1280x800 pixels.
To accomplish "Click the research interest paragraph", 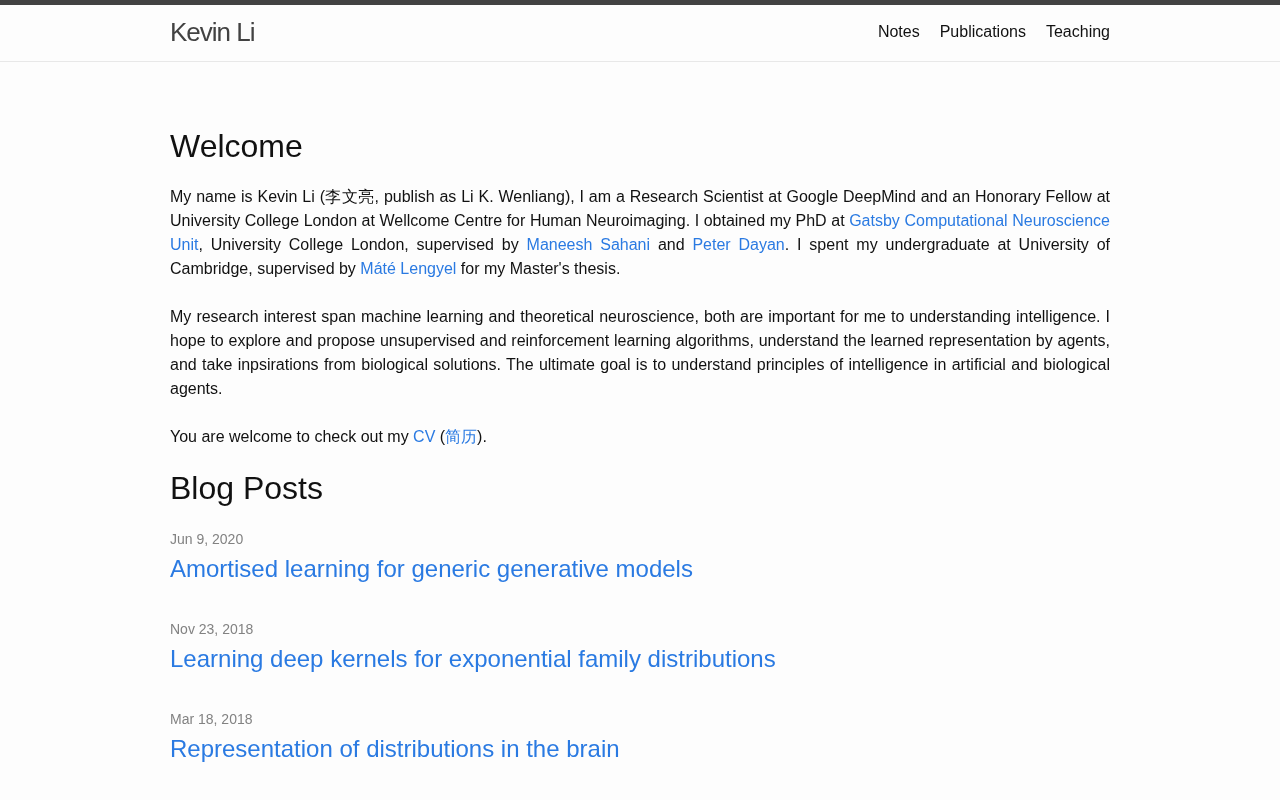I will (640, 353).
